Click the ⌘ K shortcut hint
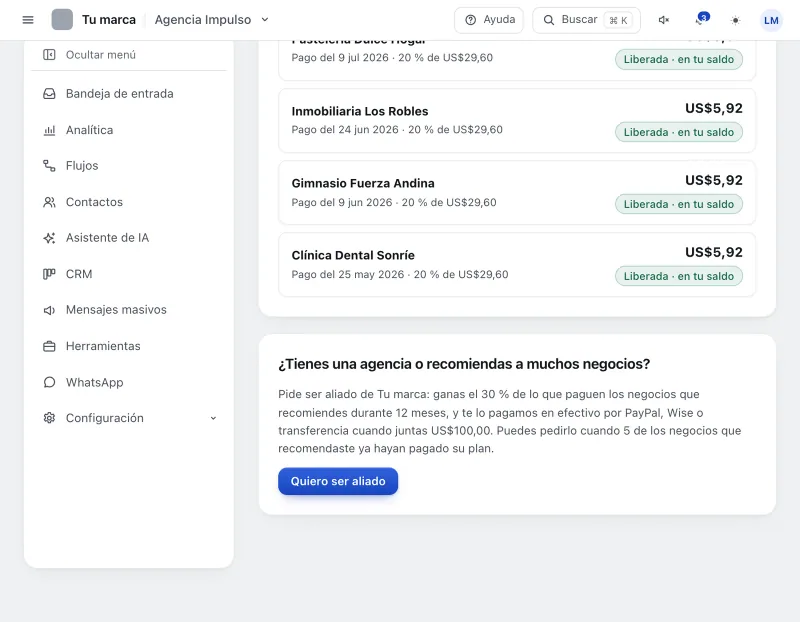The width and height of the screenshot is (800, 622). (x=618, y=20)
